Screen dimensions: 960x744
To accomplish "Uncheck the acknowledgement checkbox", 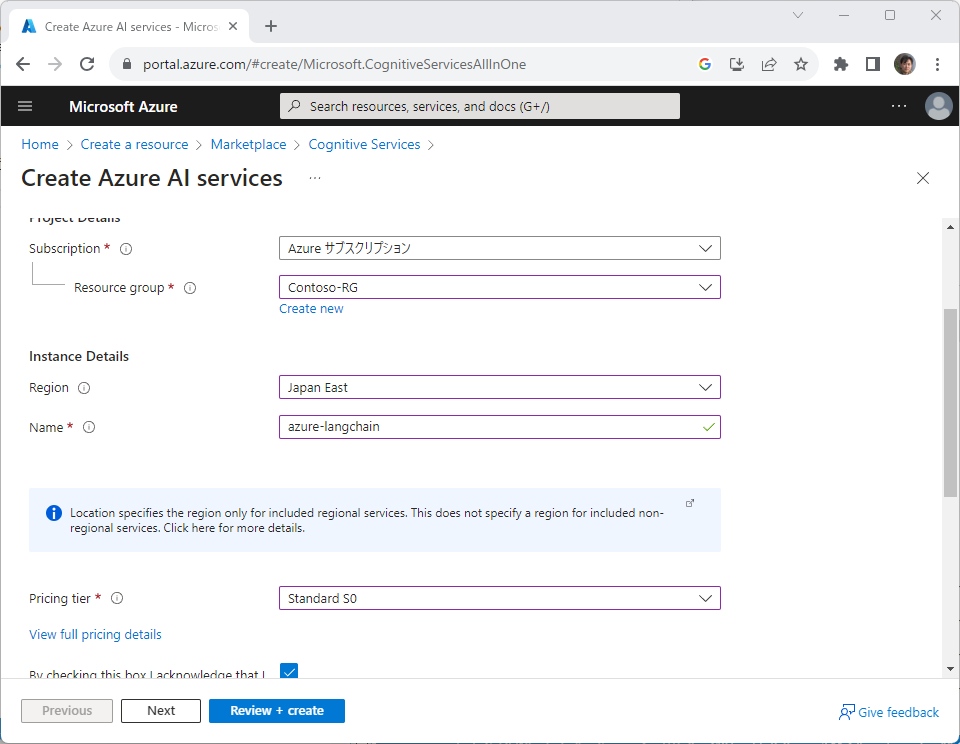I will [x=289, y=671].
